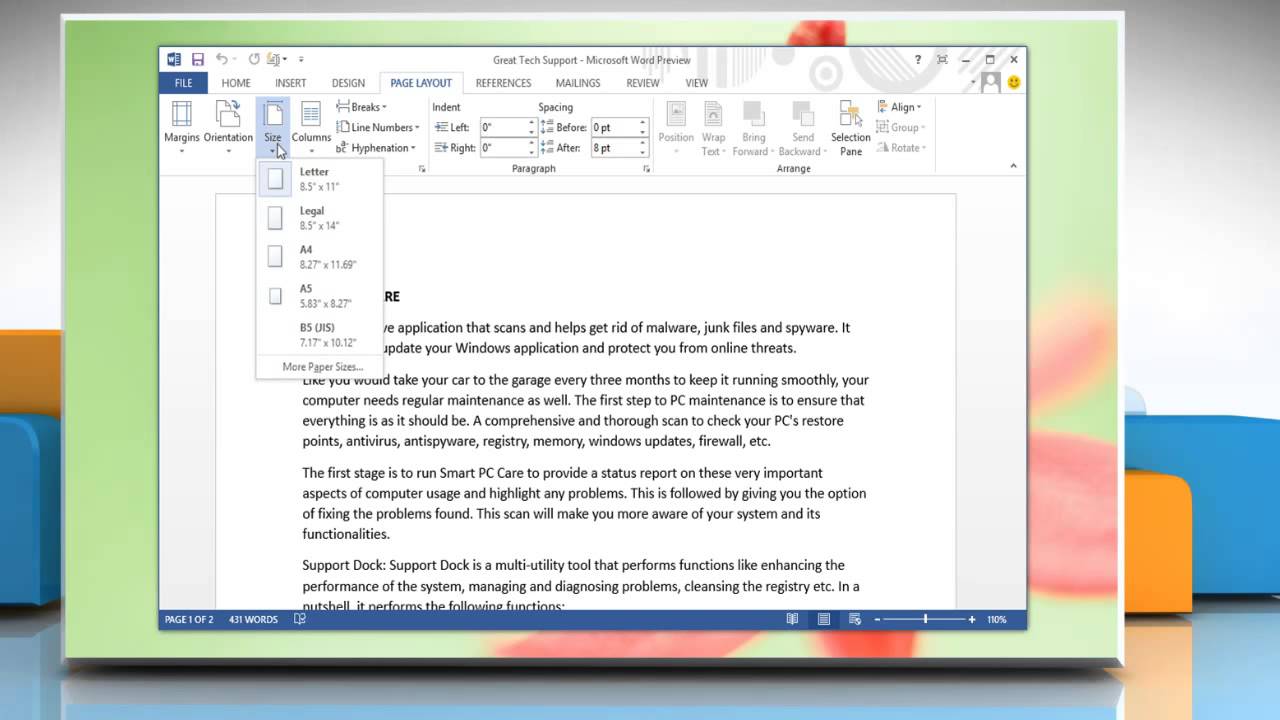Click PAGE 1 OF 2 in the status bar
Image resolution: width=1280 pixels, height=720 pixels.
point(189,620)
